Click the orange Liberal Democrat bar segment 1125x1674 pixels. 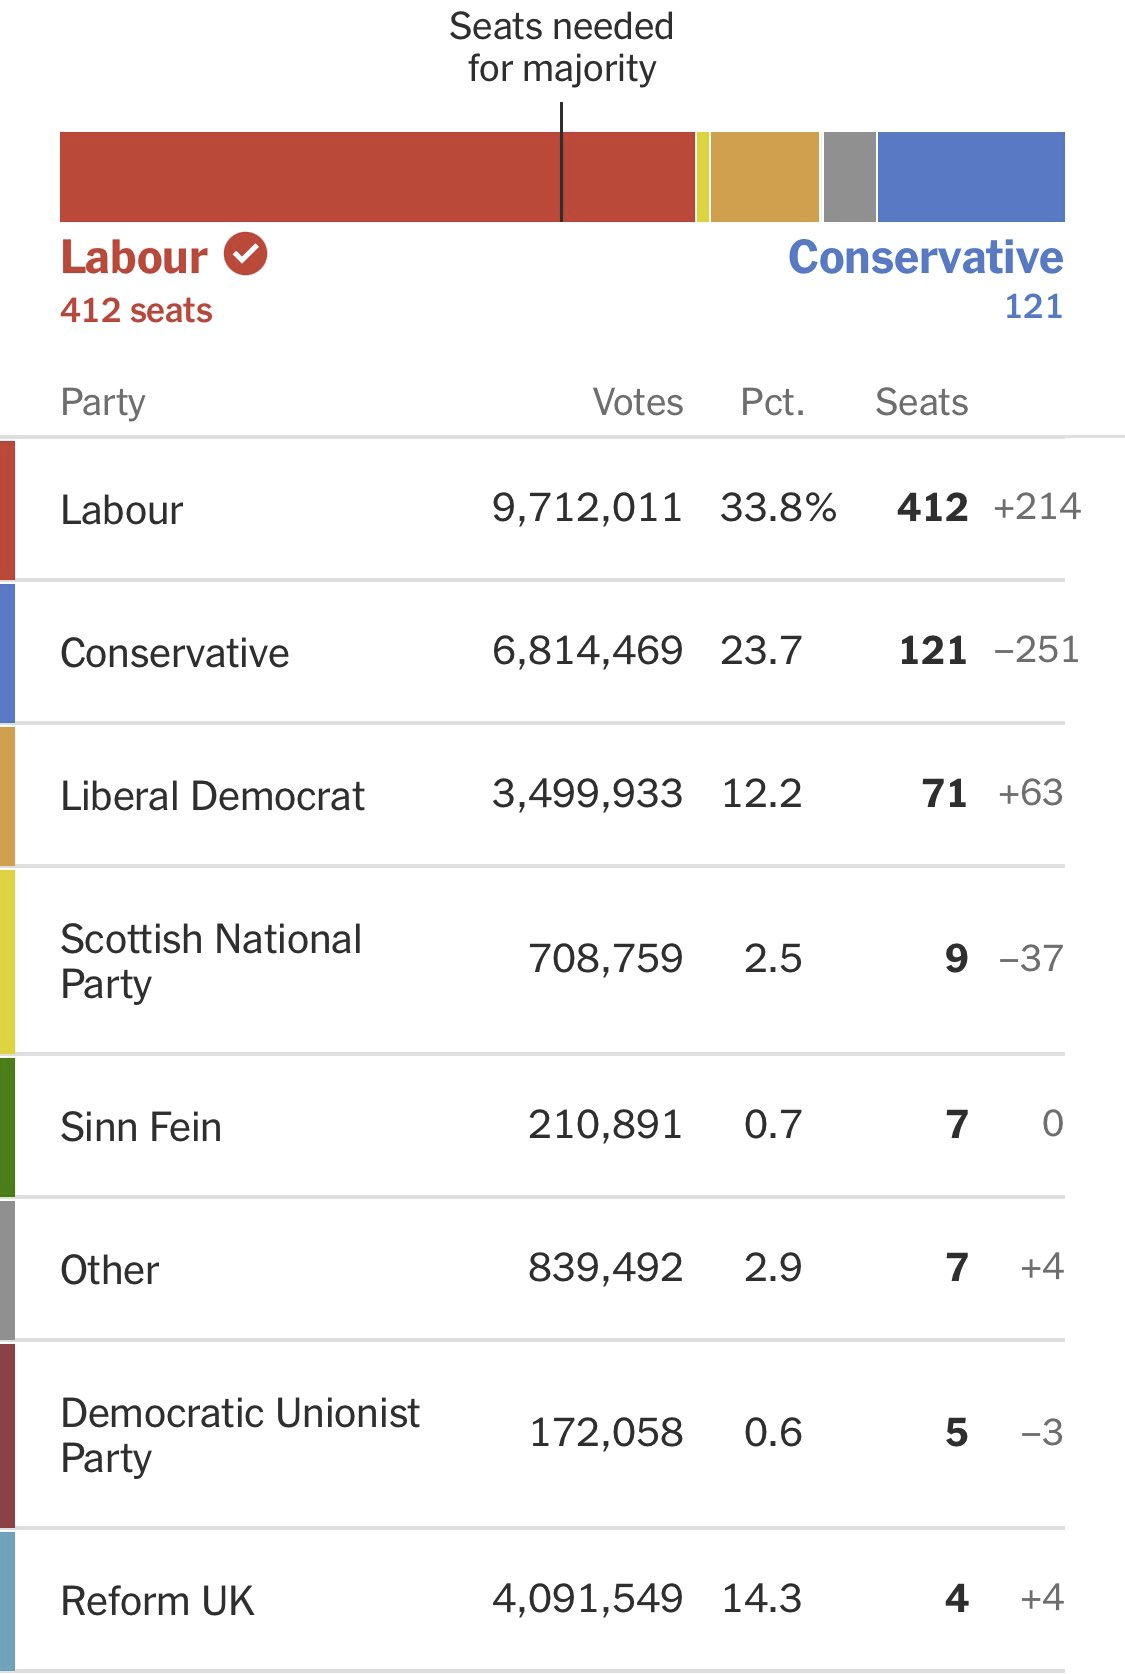765,177
